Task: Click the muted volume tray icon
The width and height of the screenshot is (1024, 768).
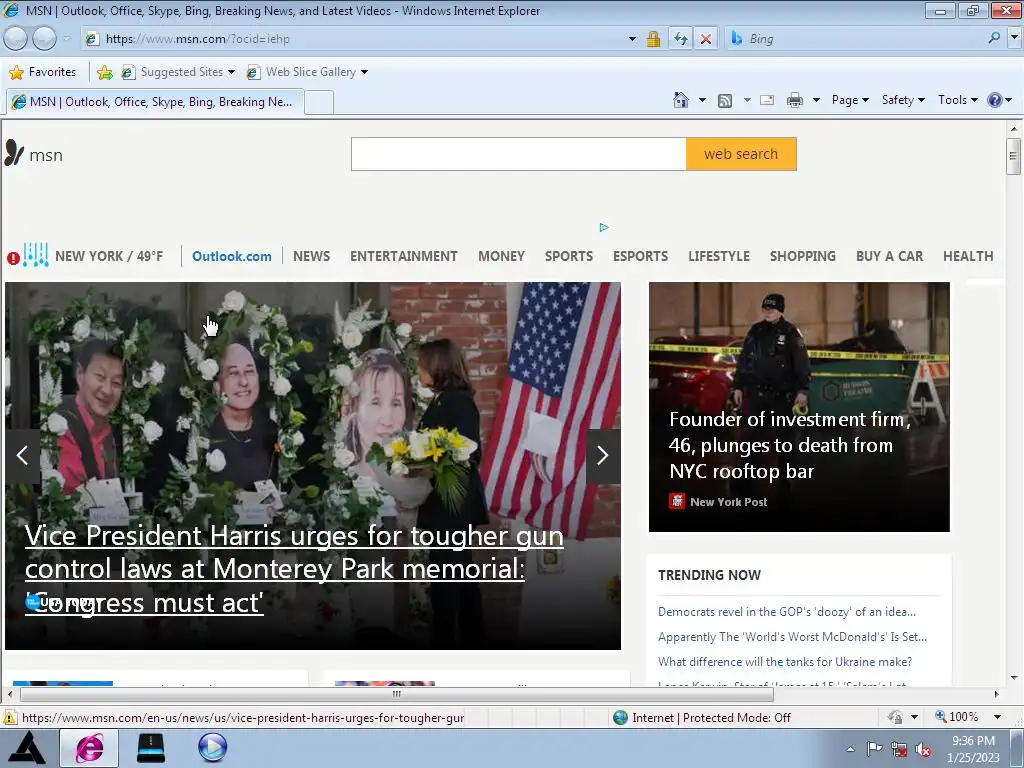Action: 923,749
